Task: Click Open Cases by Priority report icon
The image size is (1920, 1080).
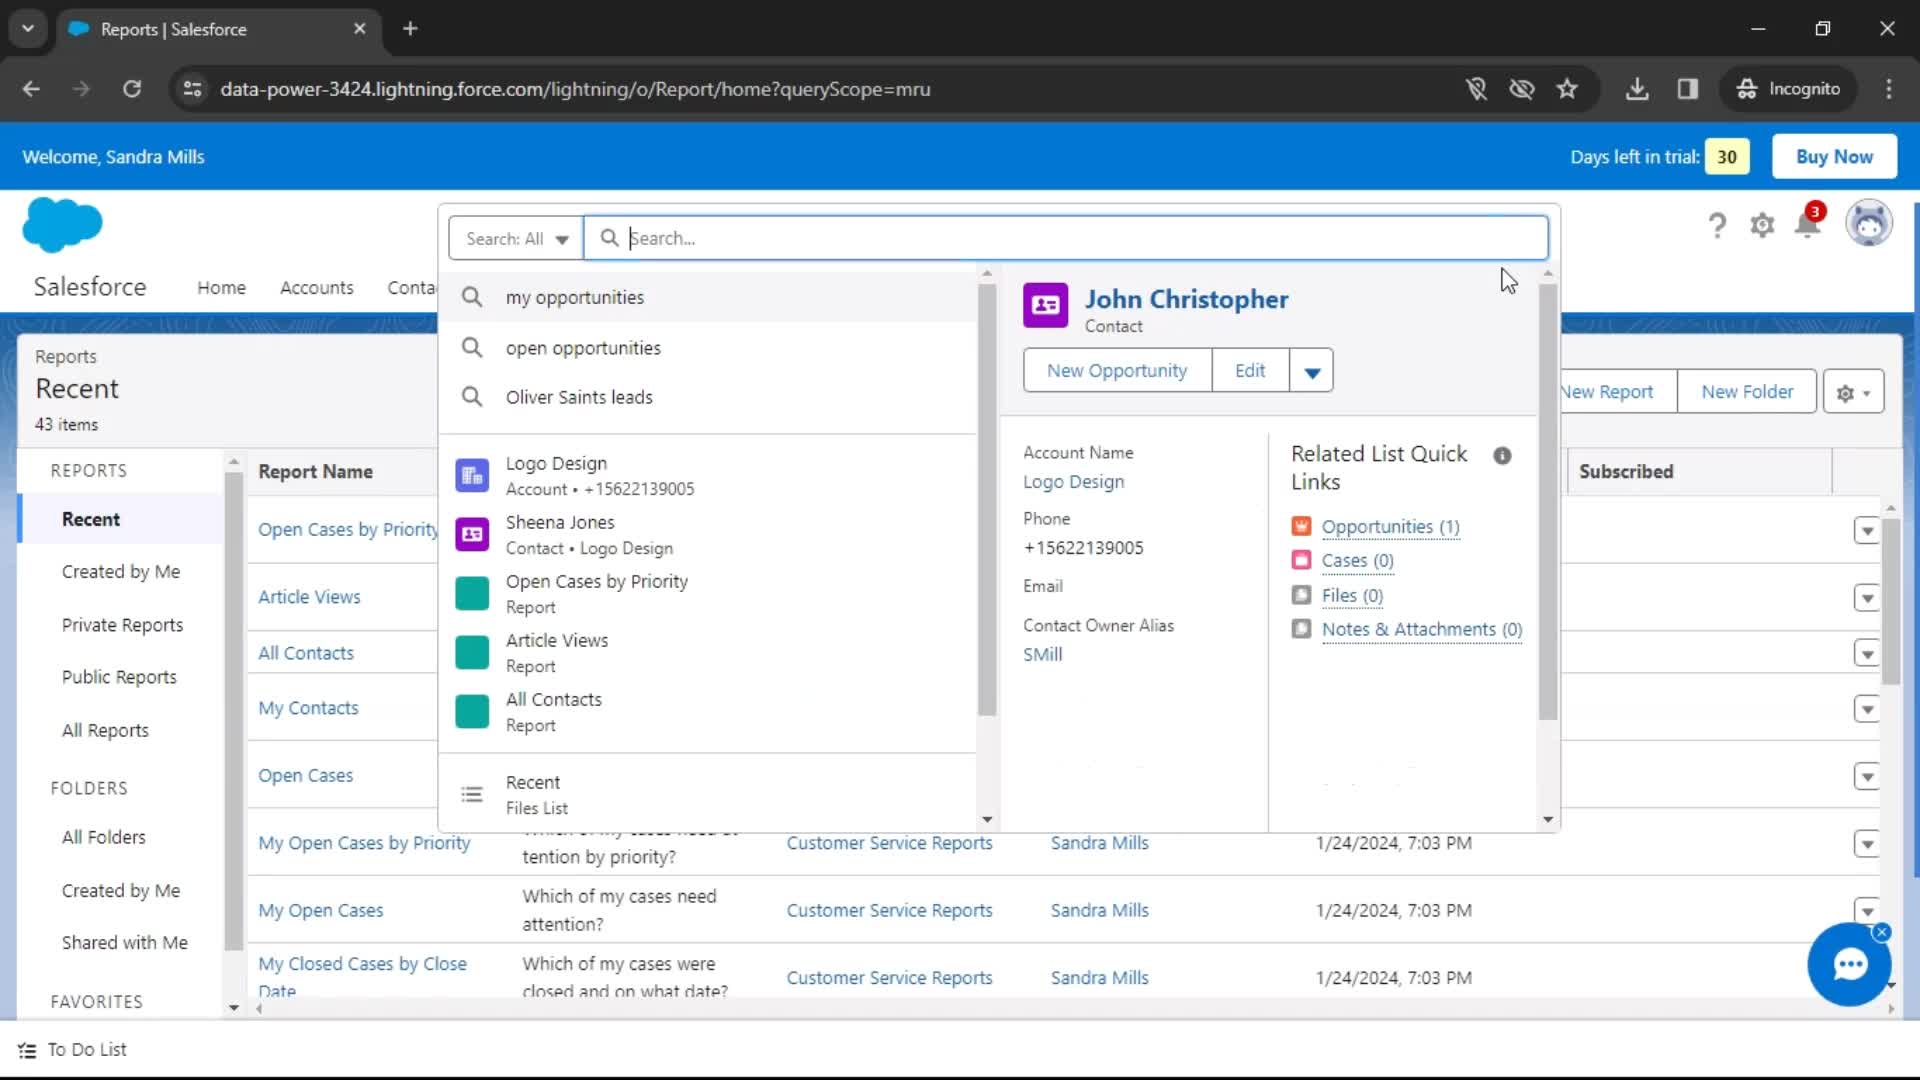Action: point(472,593)
